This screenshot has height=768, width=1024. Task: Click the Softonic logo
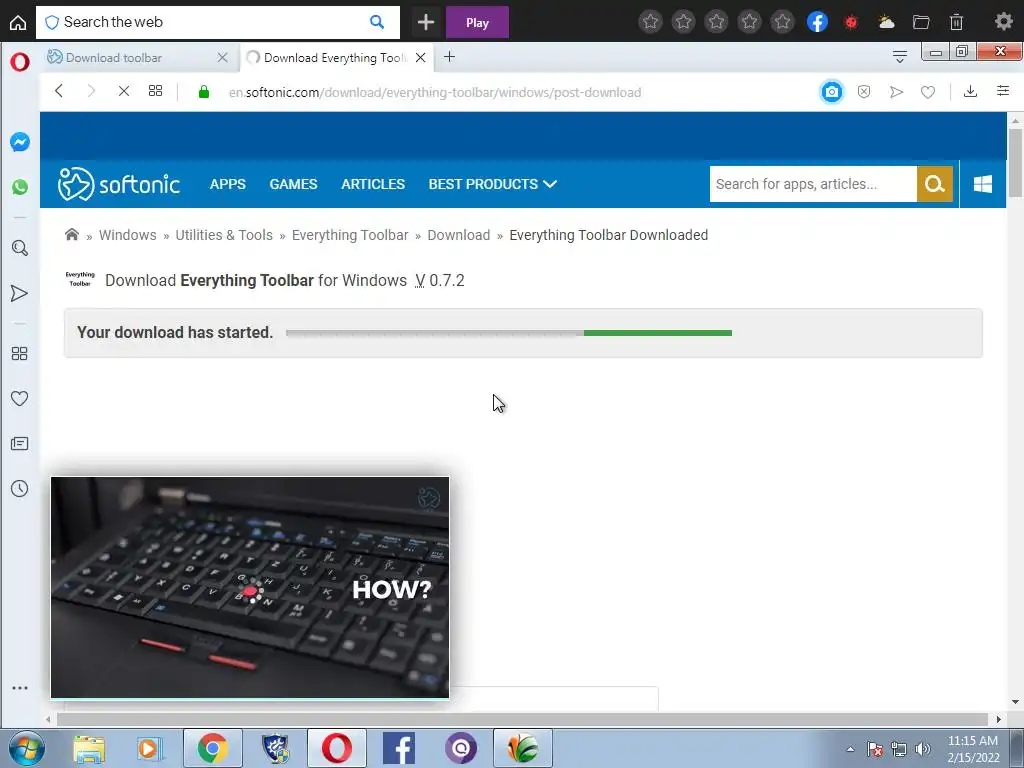point(119,184)
